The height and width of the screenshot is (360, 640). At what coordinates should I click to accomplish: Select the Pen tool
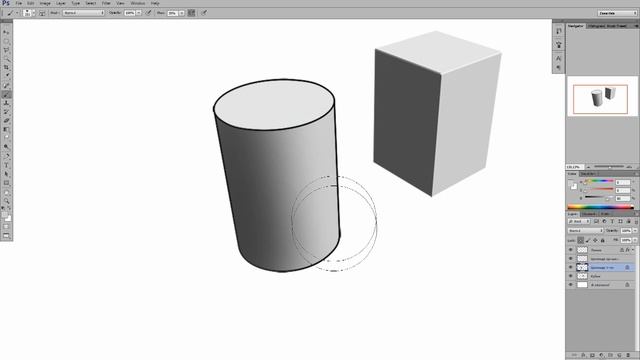(x=6, y=156)
